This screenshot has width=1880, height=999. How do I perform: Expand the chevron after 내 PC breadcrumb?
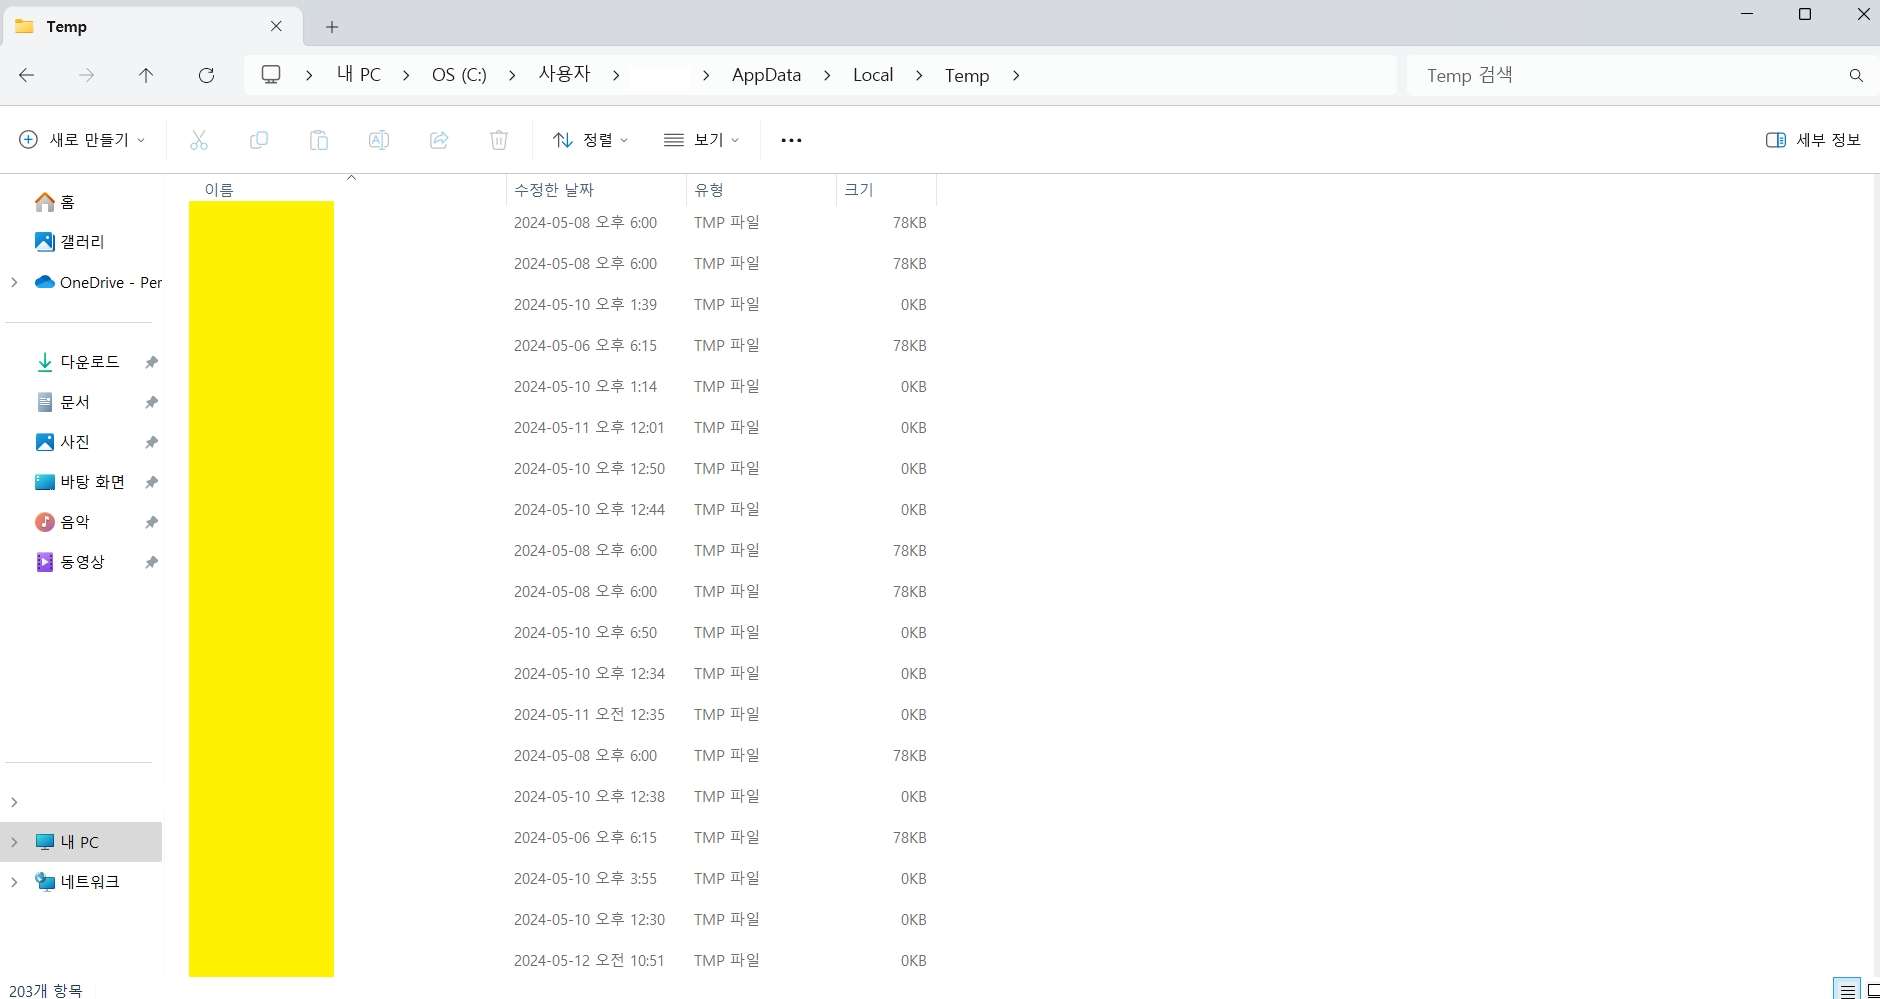click(406, 75)
